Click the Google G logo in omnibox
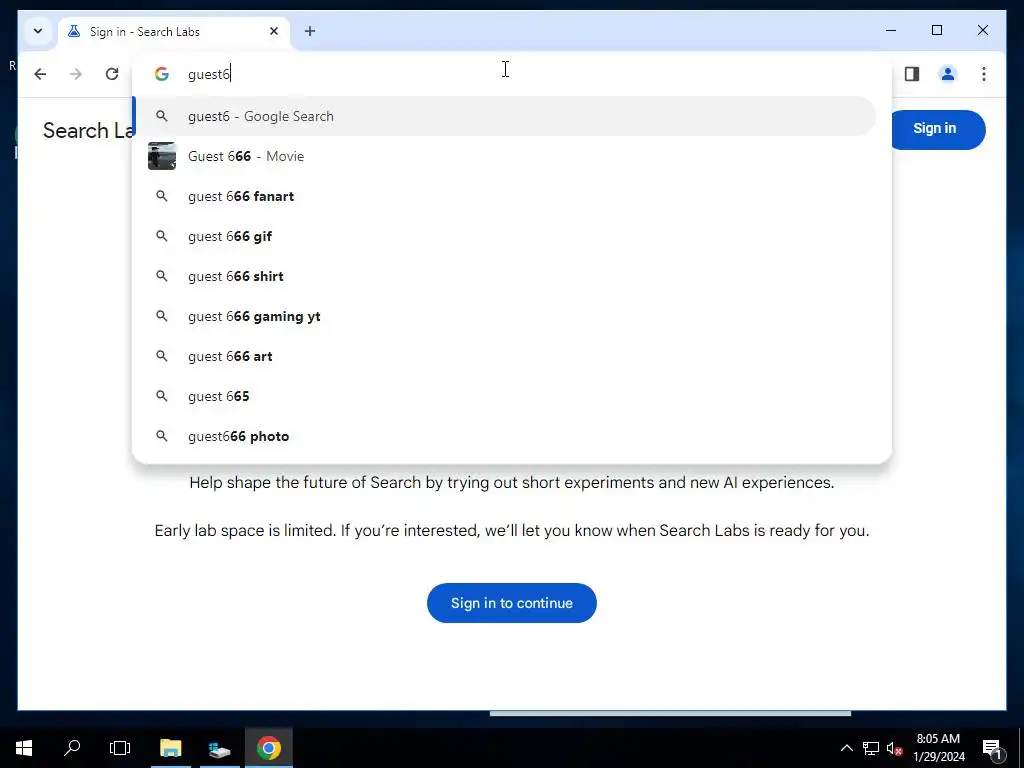The height and width of the screenshot is (768, 1024). tap(161, 74)
